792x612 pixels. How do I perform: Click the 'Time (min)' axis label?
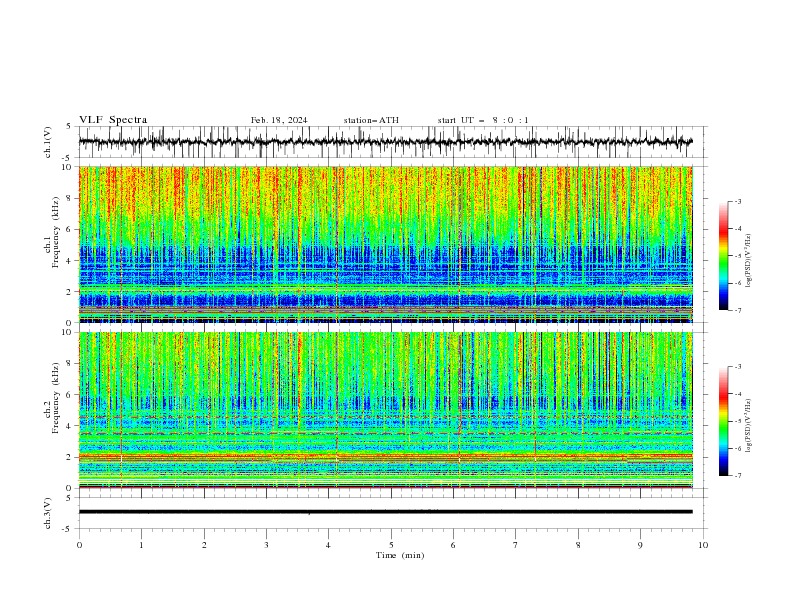coord(400,555)
